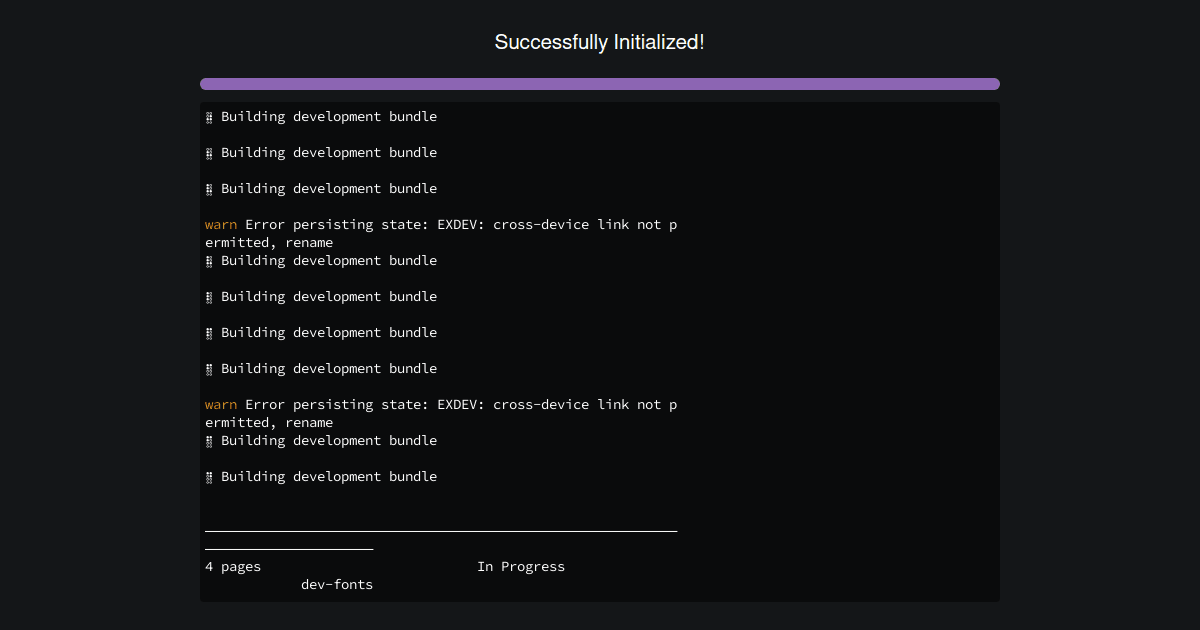1200x630 pixels.
Task: Click the dev-fonts query link
Action: pos(337,584)
